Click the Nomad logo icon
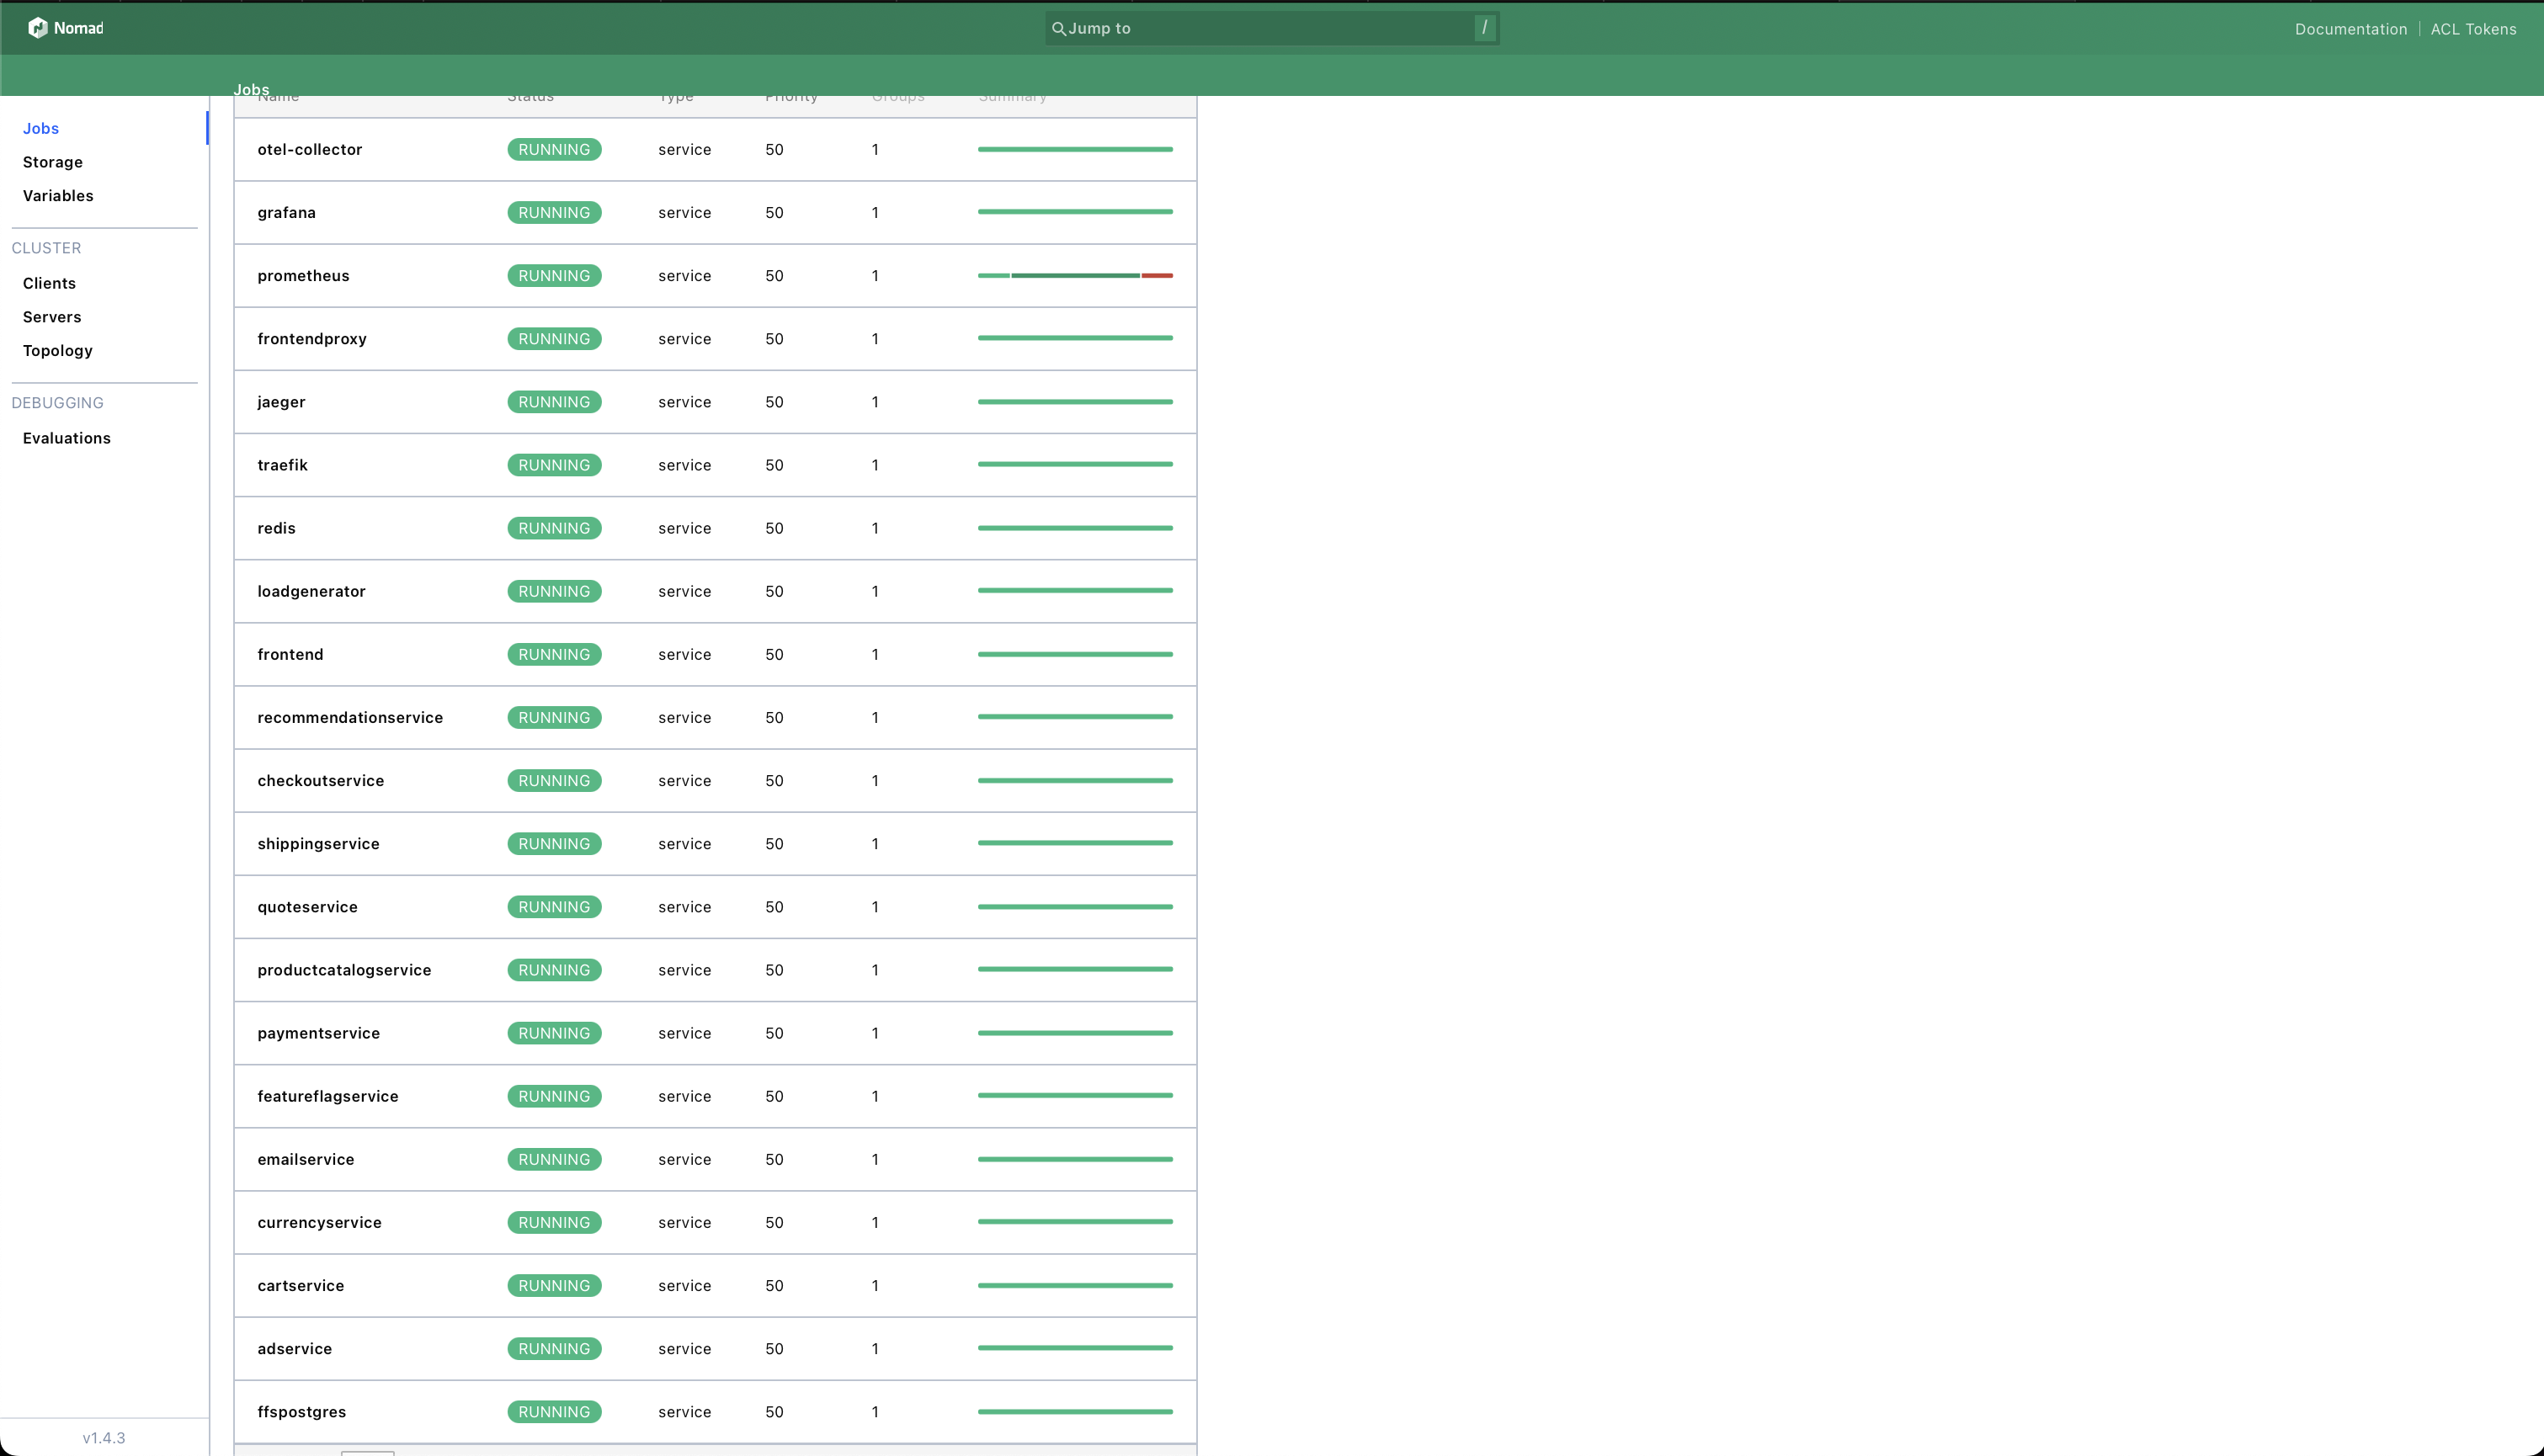 coord(38,27)
